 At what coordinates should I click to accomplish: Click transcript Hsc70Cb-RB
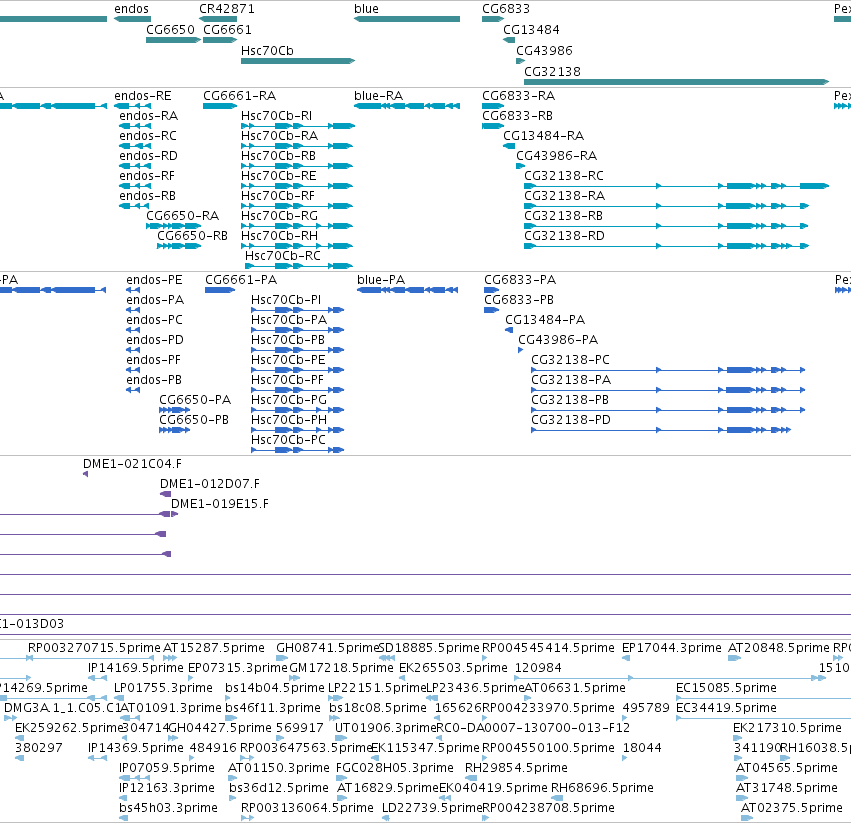point(278,156)
